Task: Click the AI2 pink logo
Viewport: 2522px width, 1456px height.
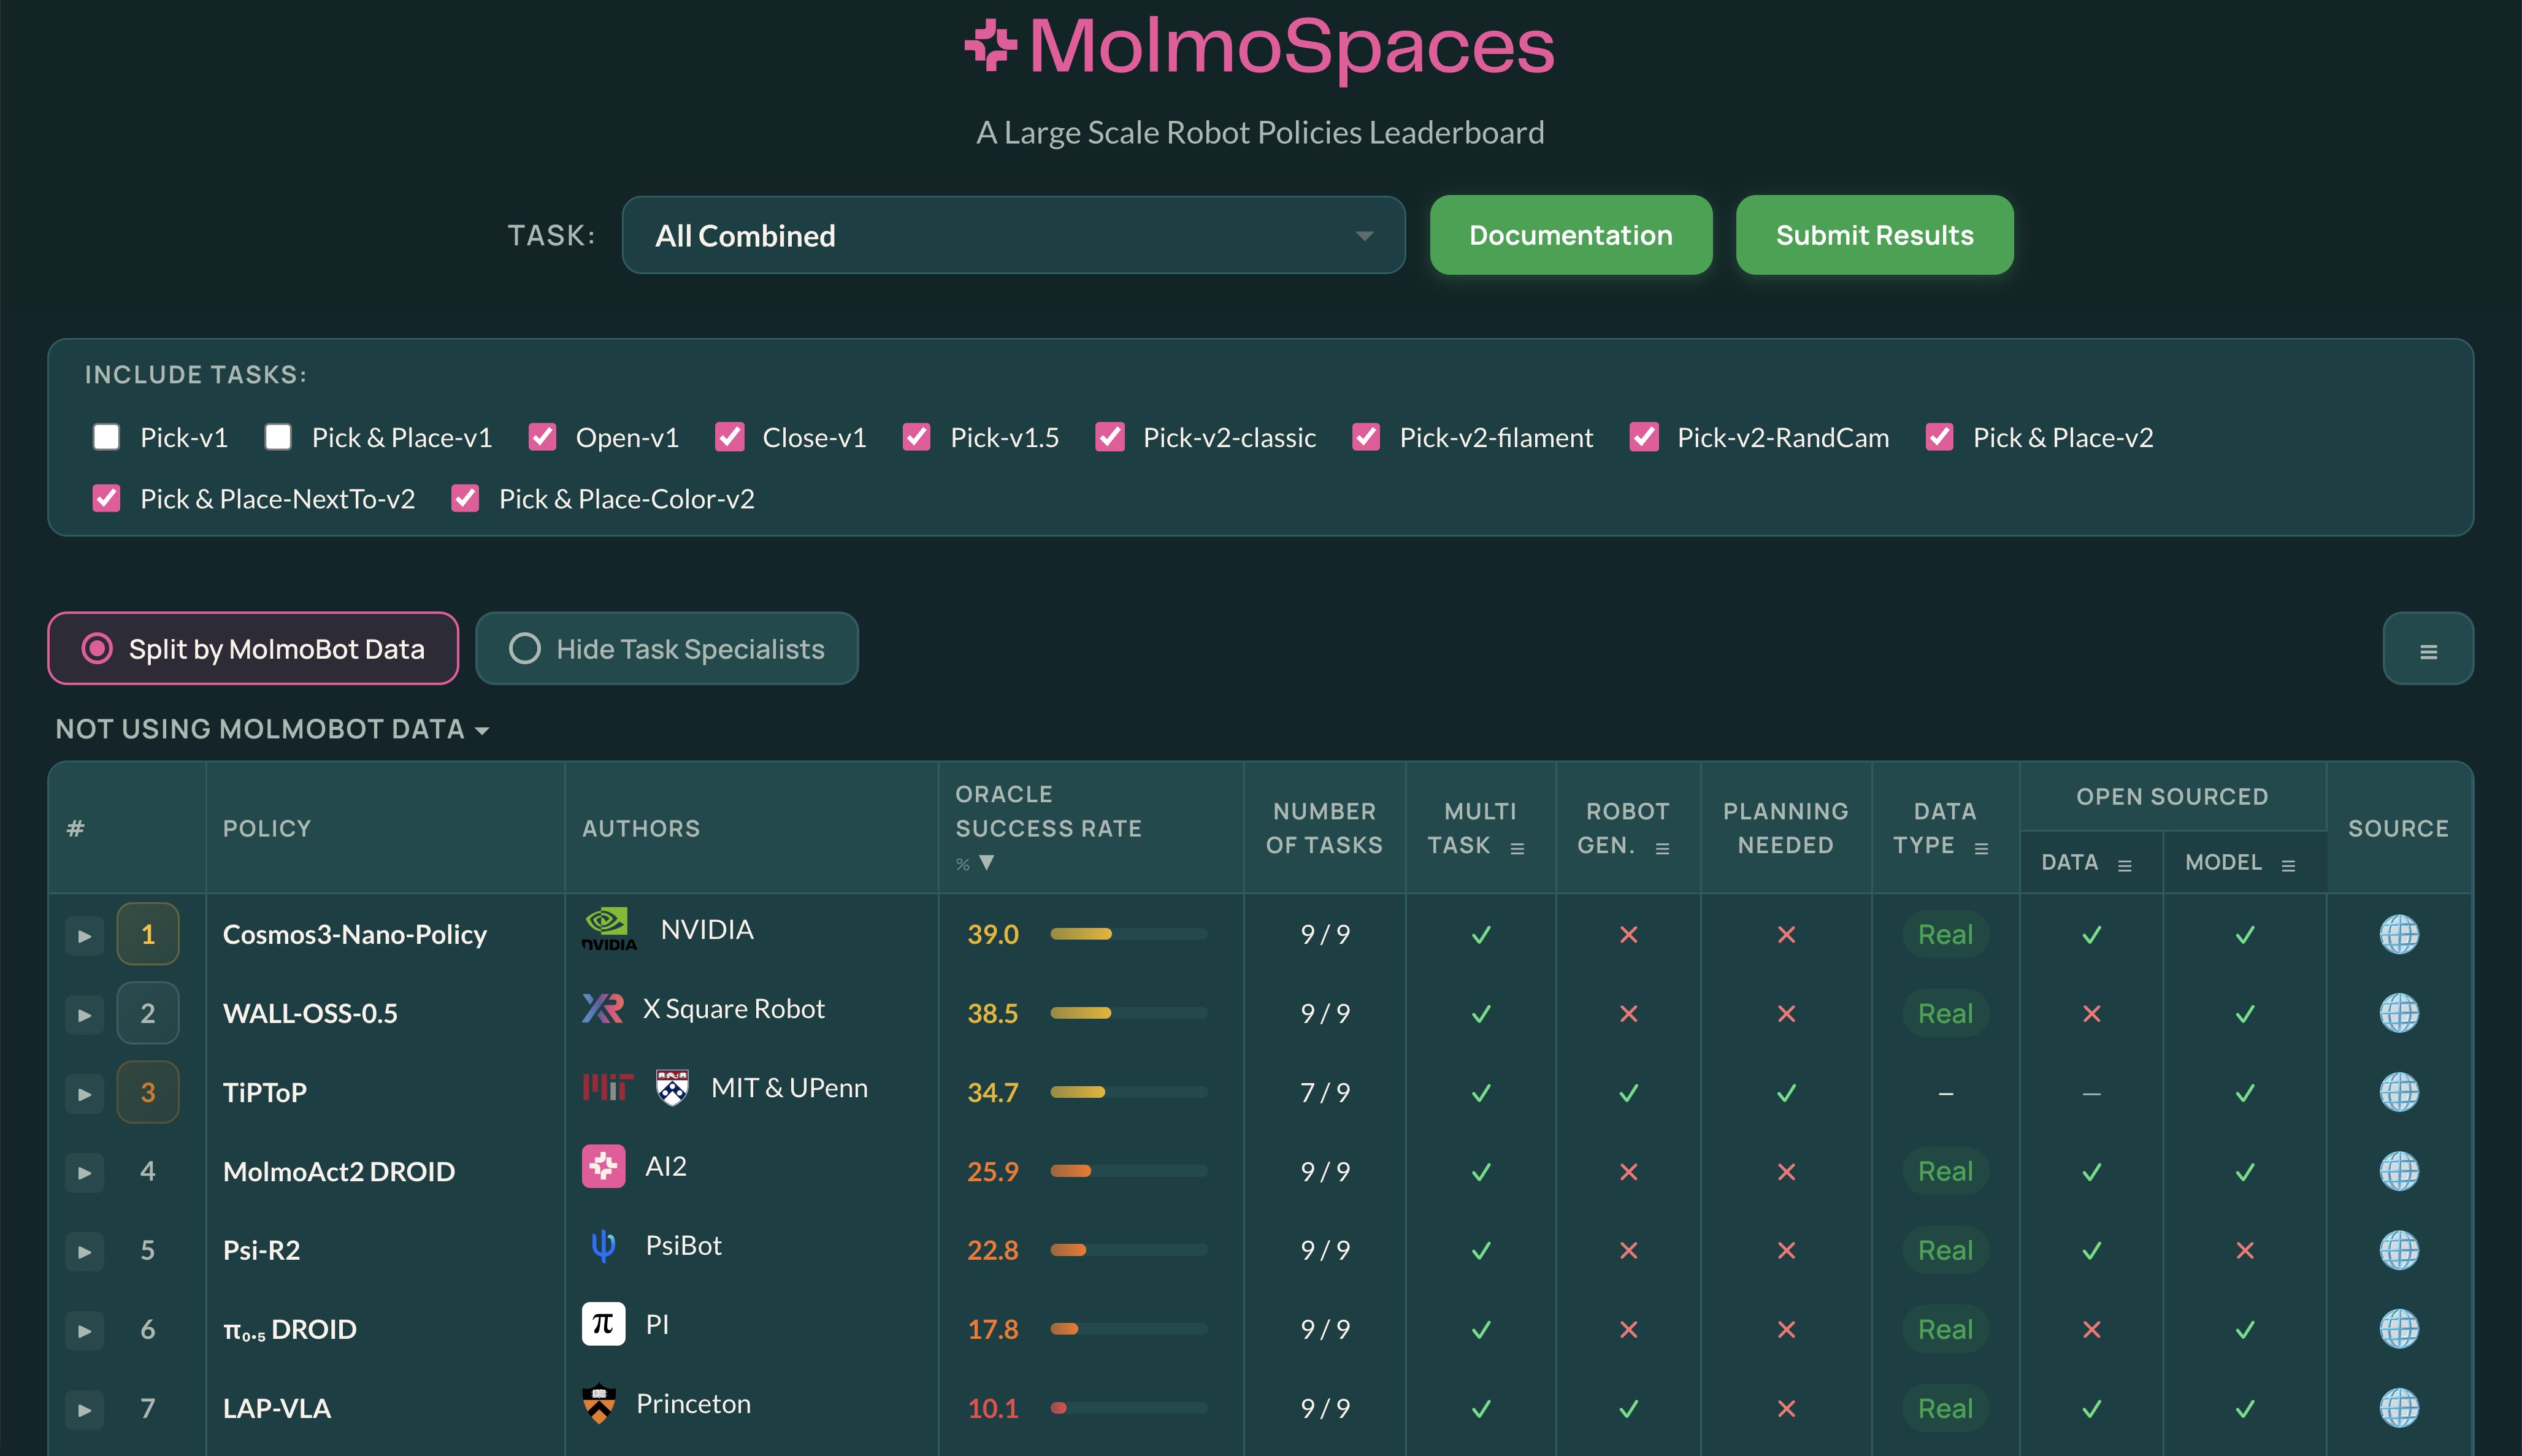Action: [604, 1166]
